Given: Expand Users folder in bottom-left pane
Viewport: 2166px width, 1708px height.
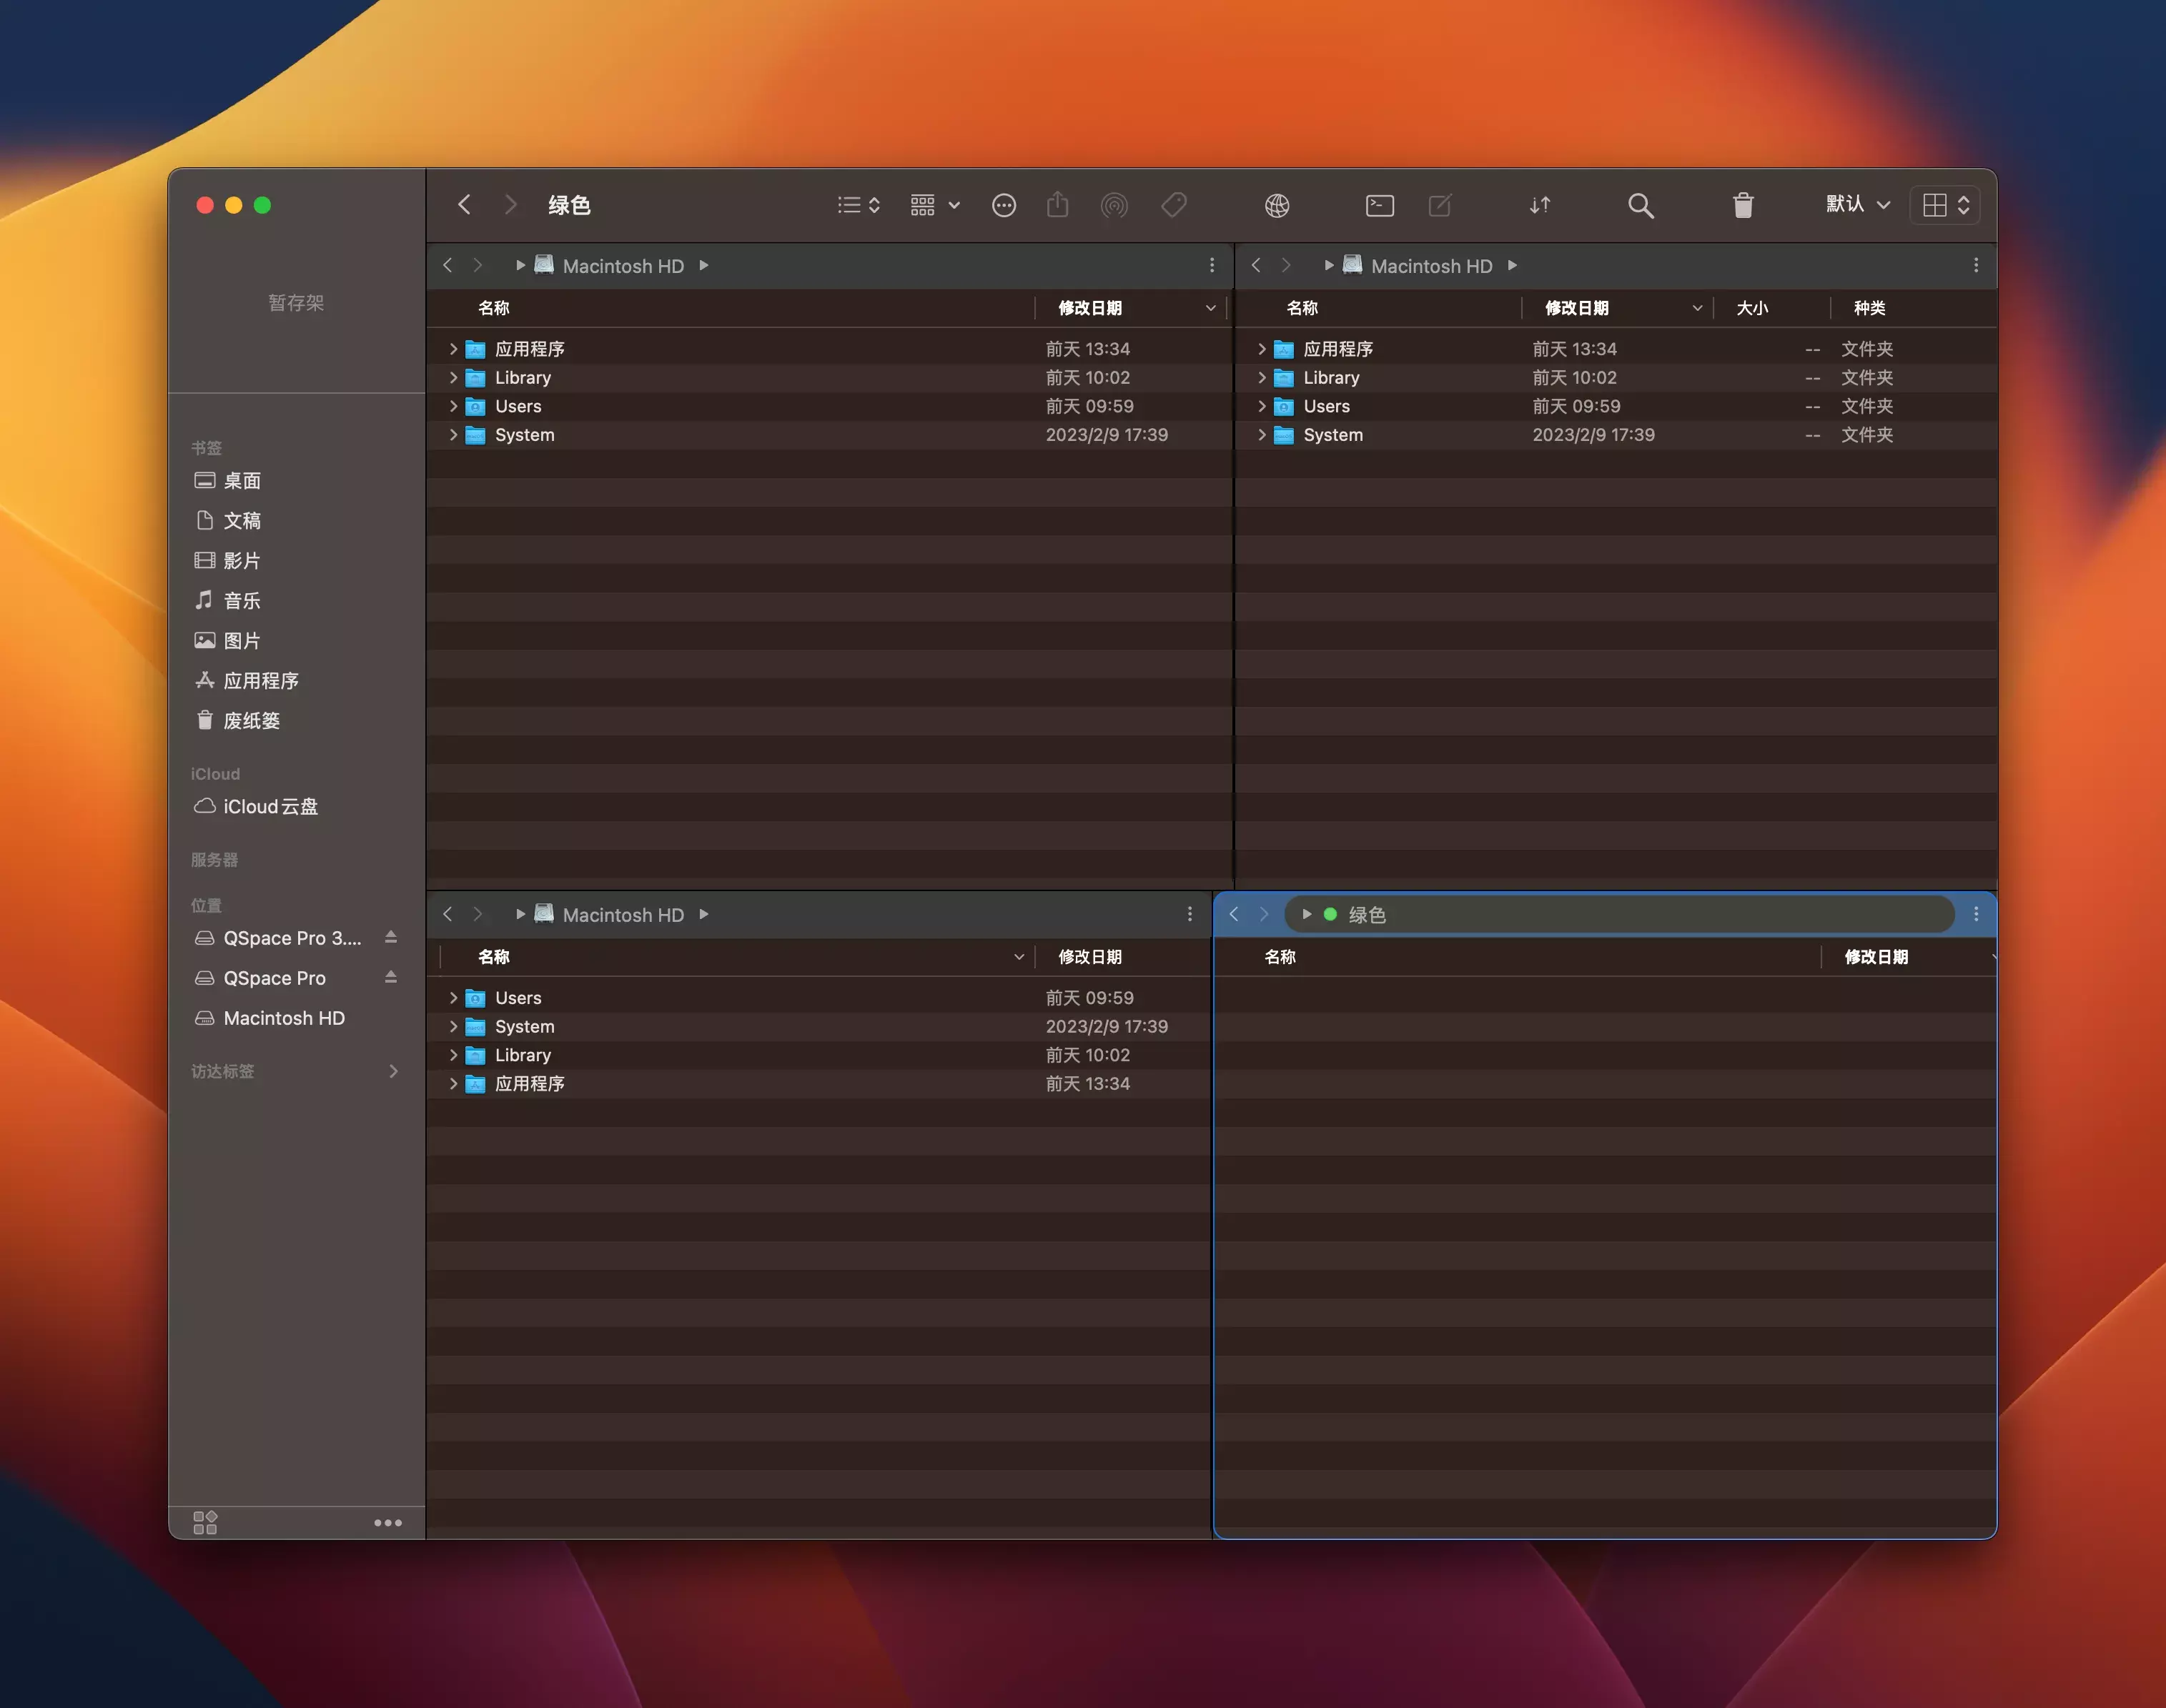Looking at the screenshot, I should tap(453, 998).
